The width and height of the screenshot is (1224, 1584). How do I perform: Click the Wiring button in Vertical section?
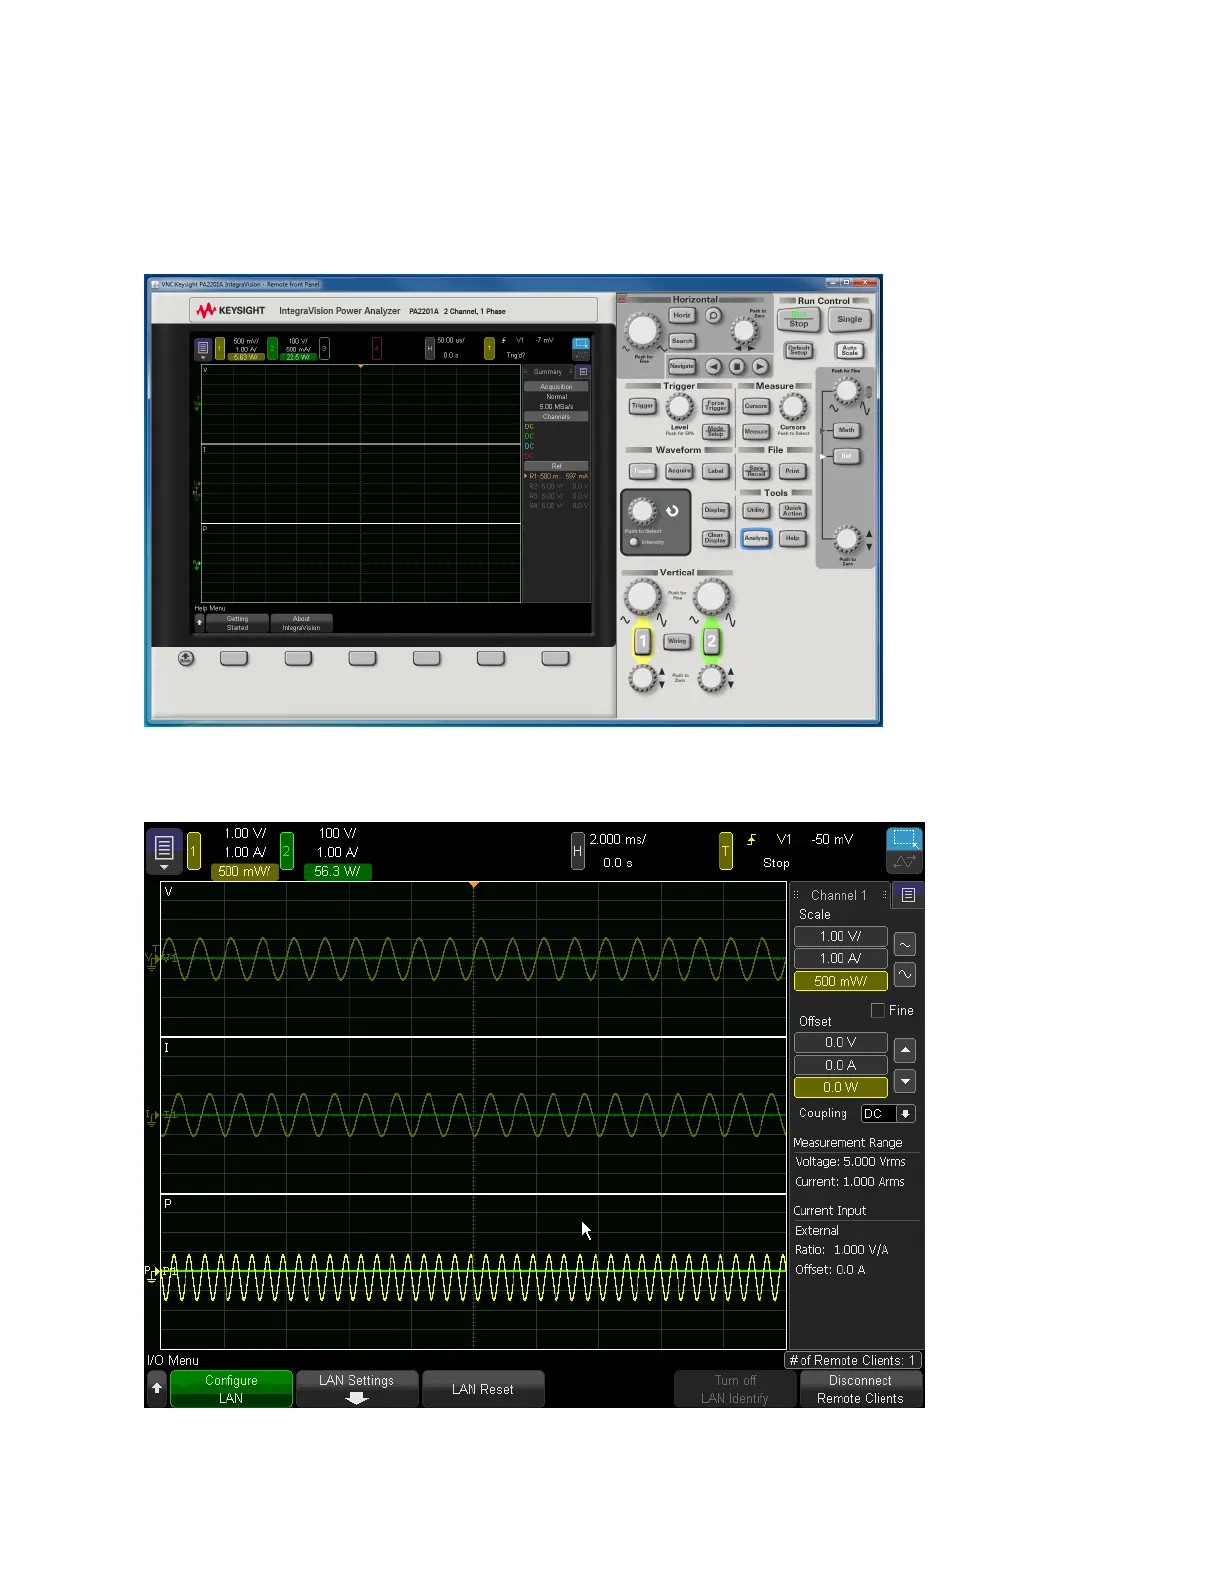677,641
